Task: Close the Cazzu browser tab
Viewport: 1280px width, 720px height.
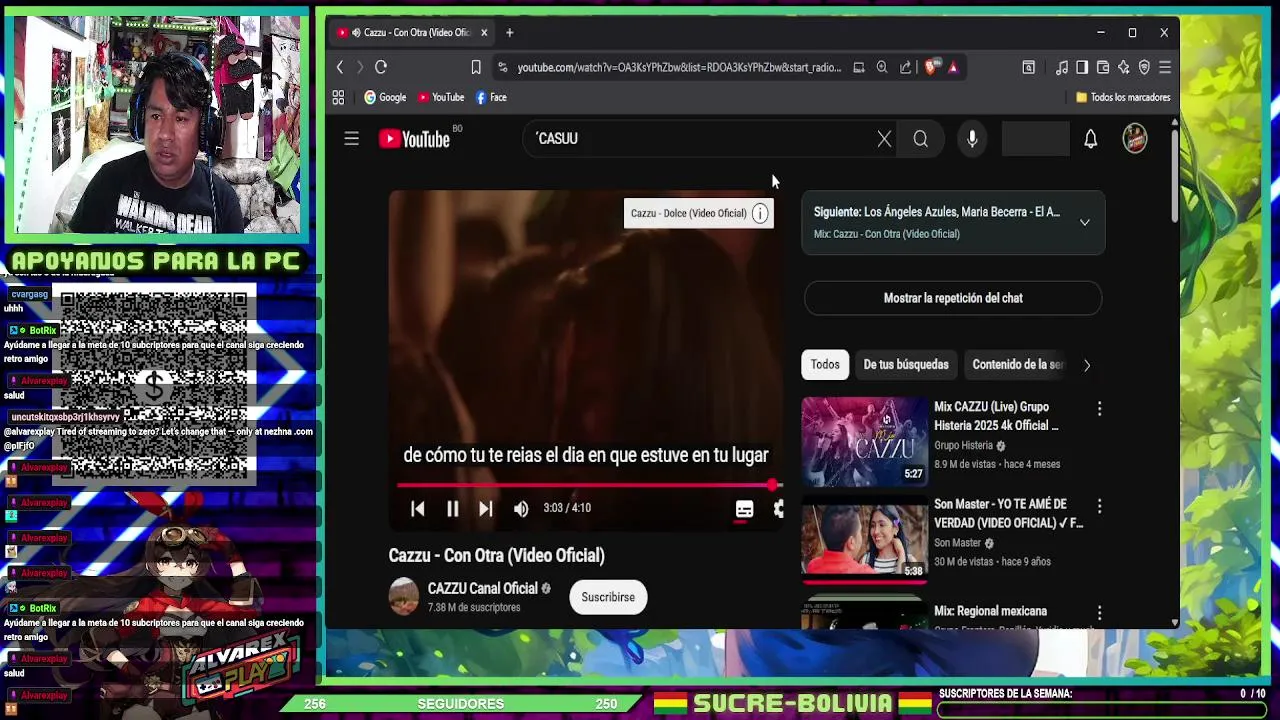Action: pos(484,32)
